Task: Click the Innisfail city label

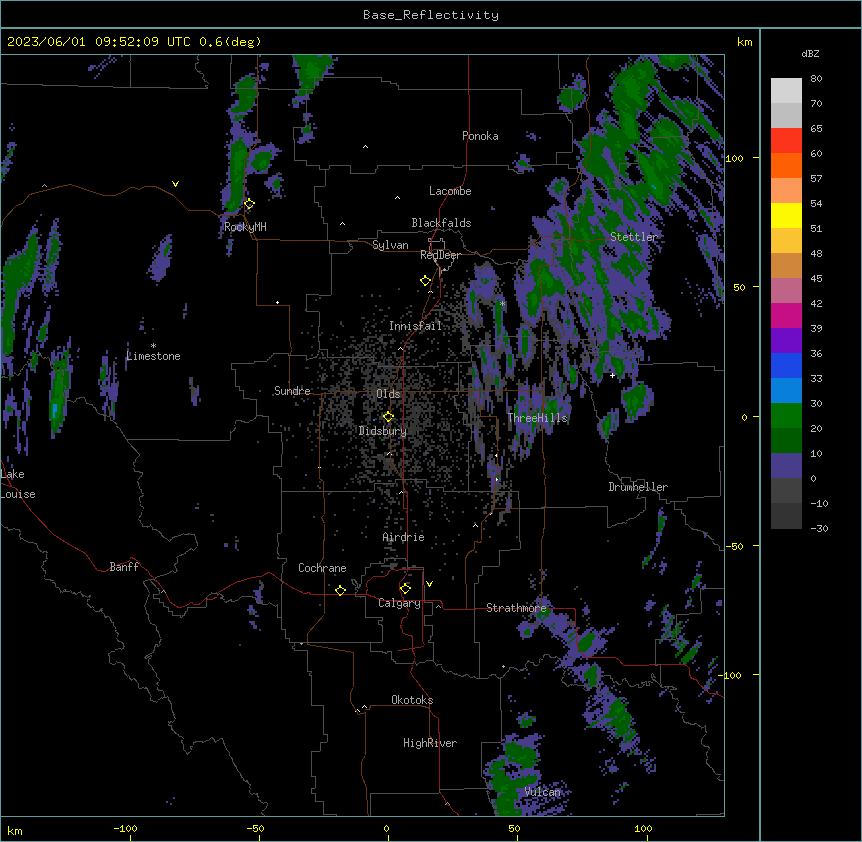Action: [x=416, y=326]
